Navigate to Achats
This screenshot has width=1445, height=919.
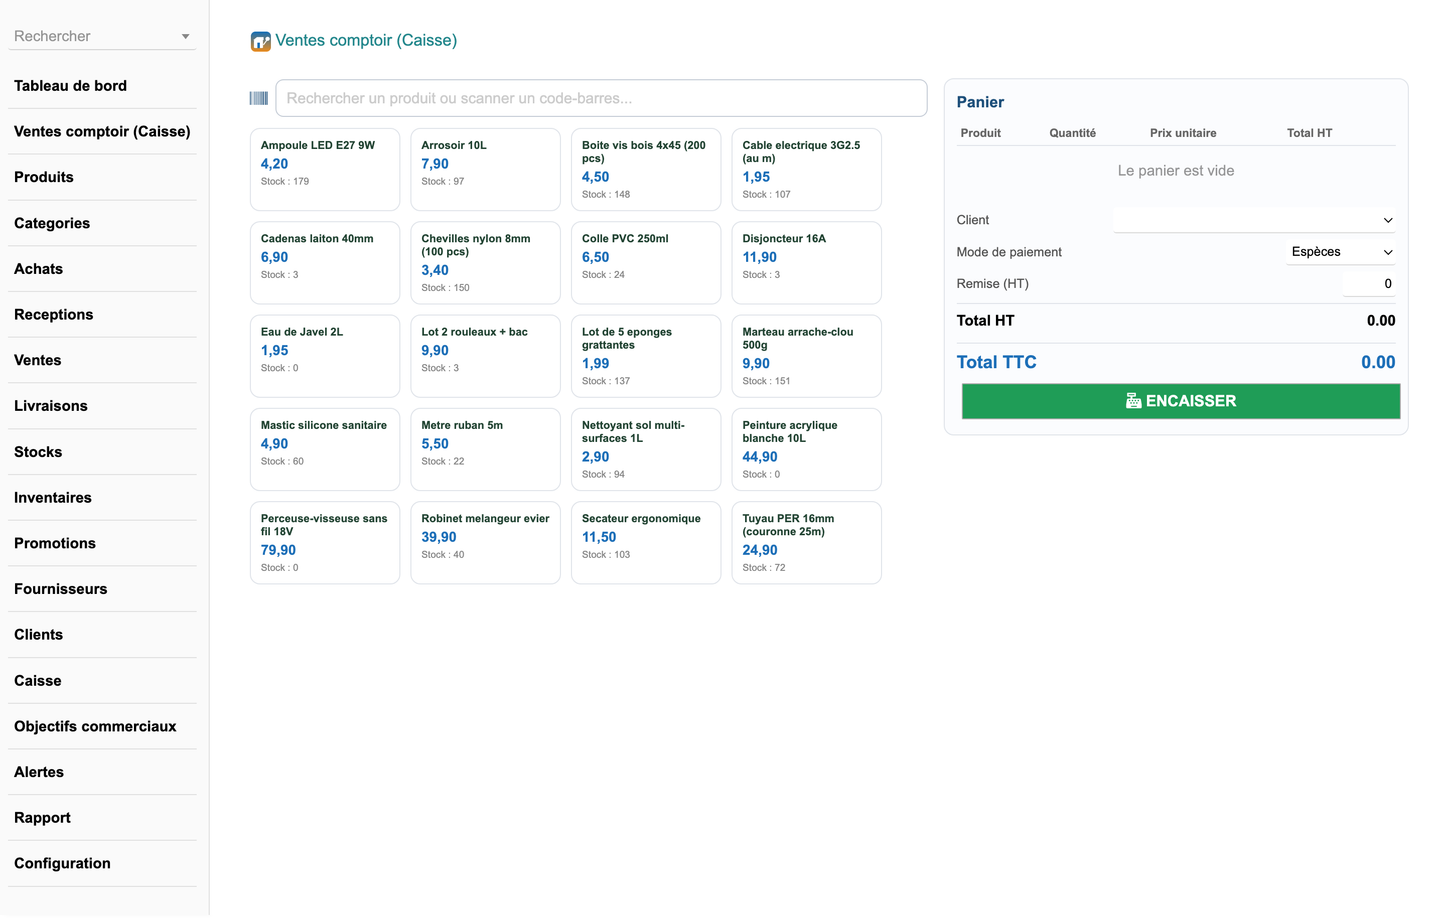(x=102, y=269)
